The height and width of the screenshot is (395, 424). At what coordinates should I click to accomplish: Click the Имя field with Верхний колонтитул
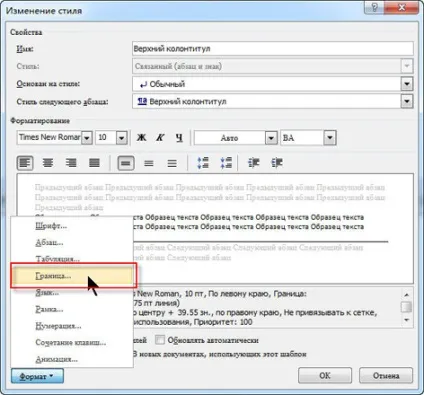[x=273, y=49]
